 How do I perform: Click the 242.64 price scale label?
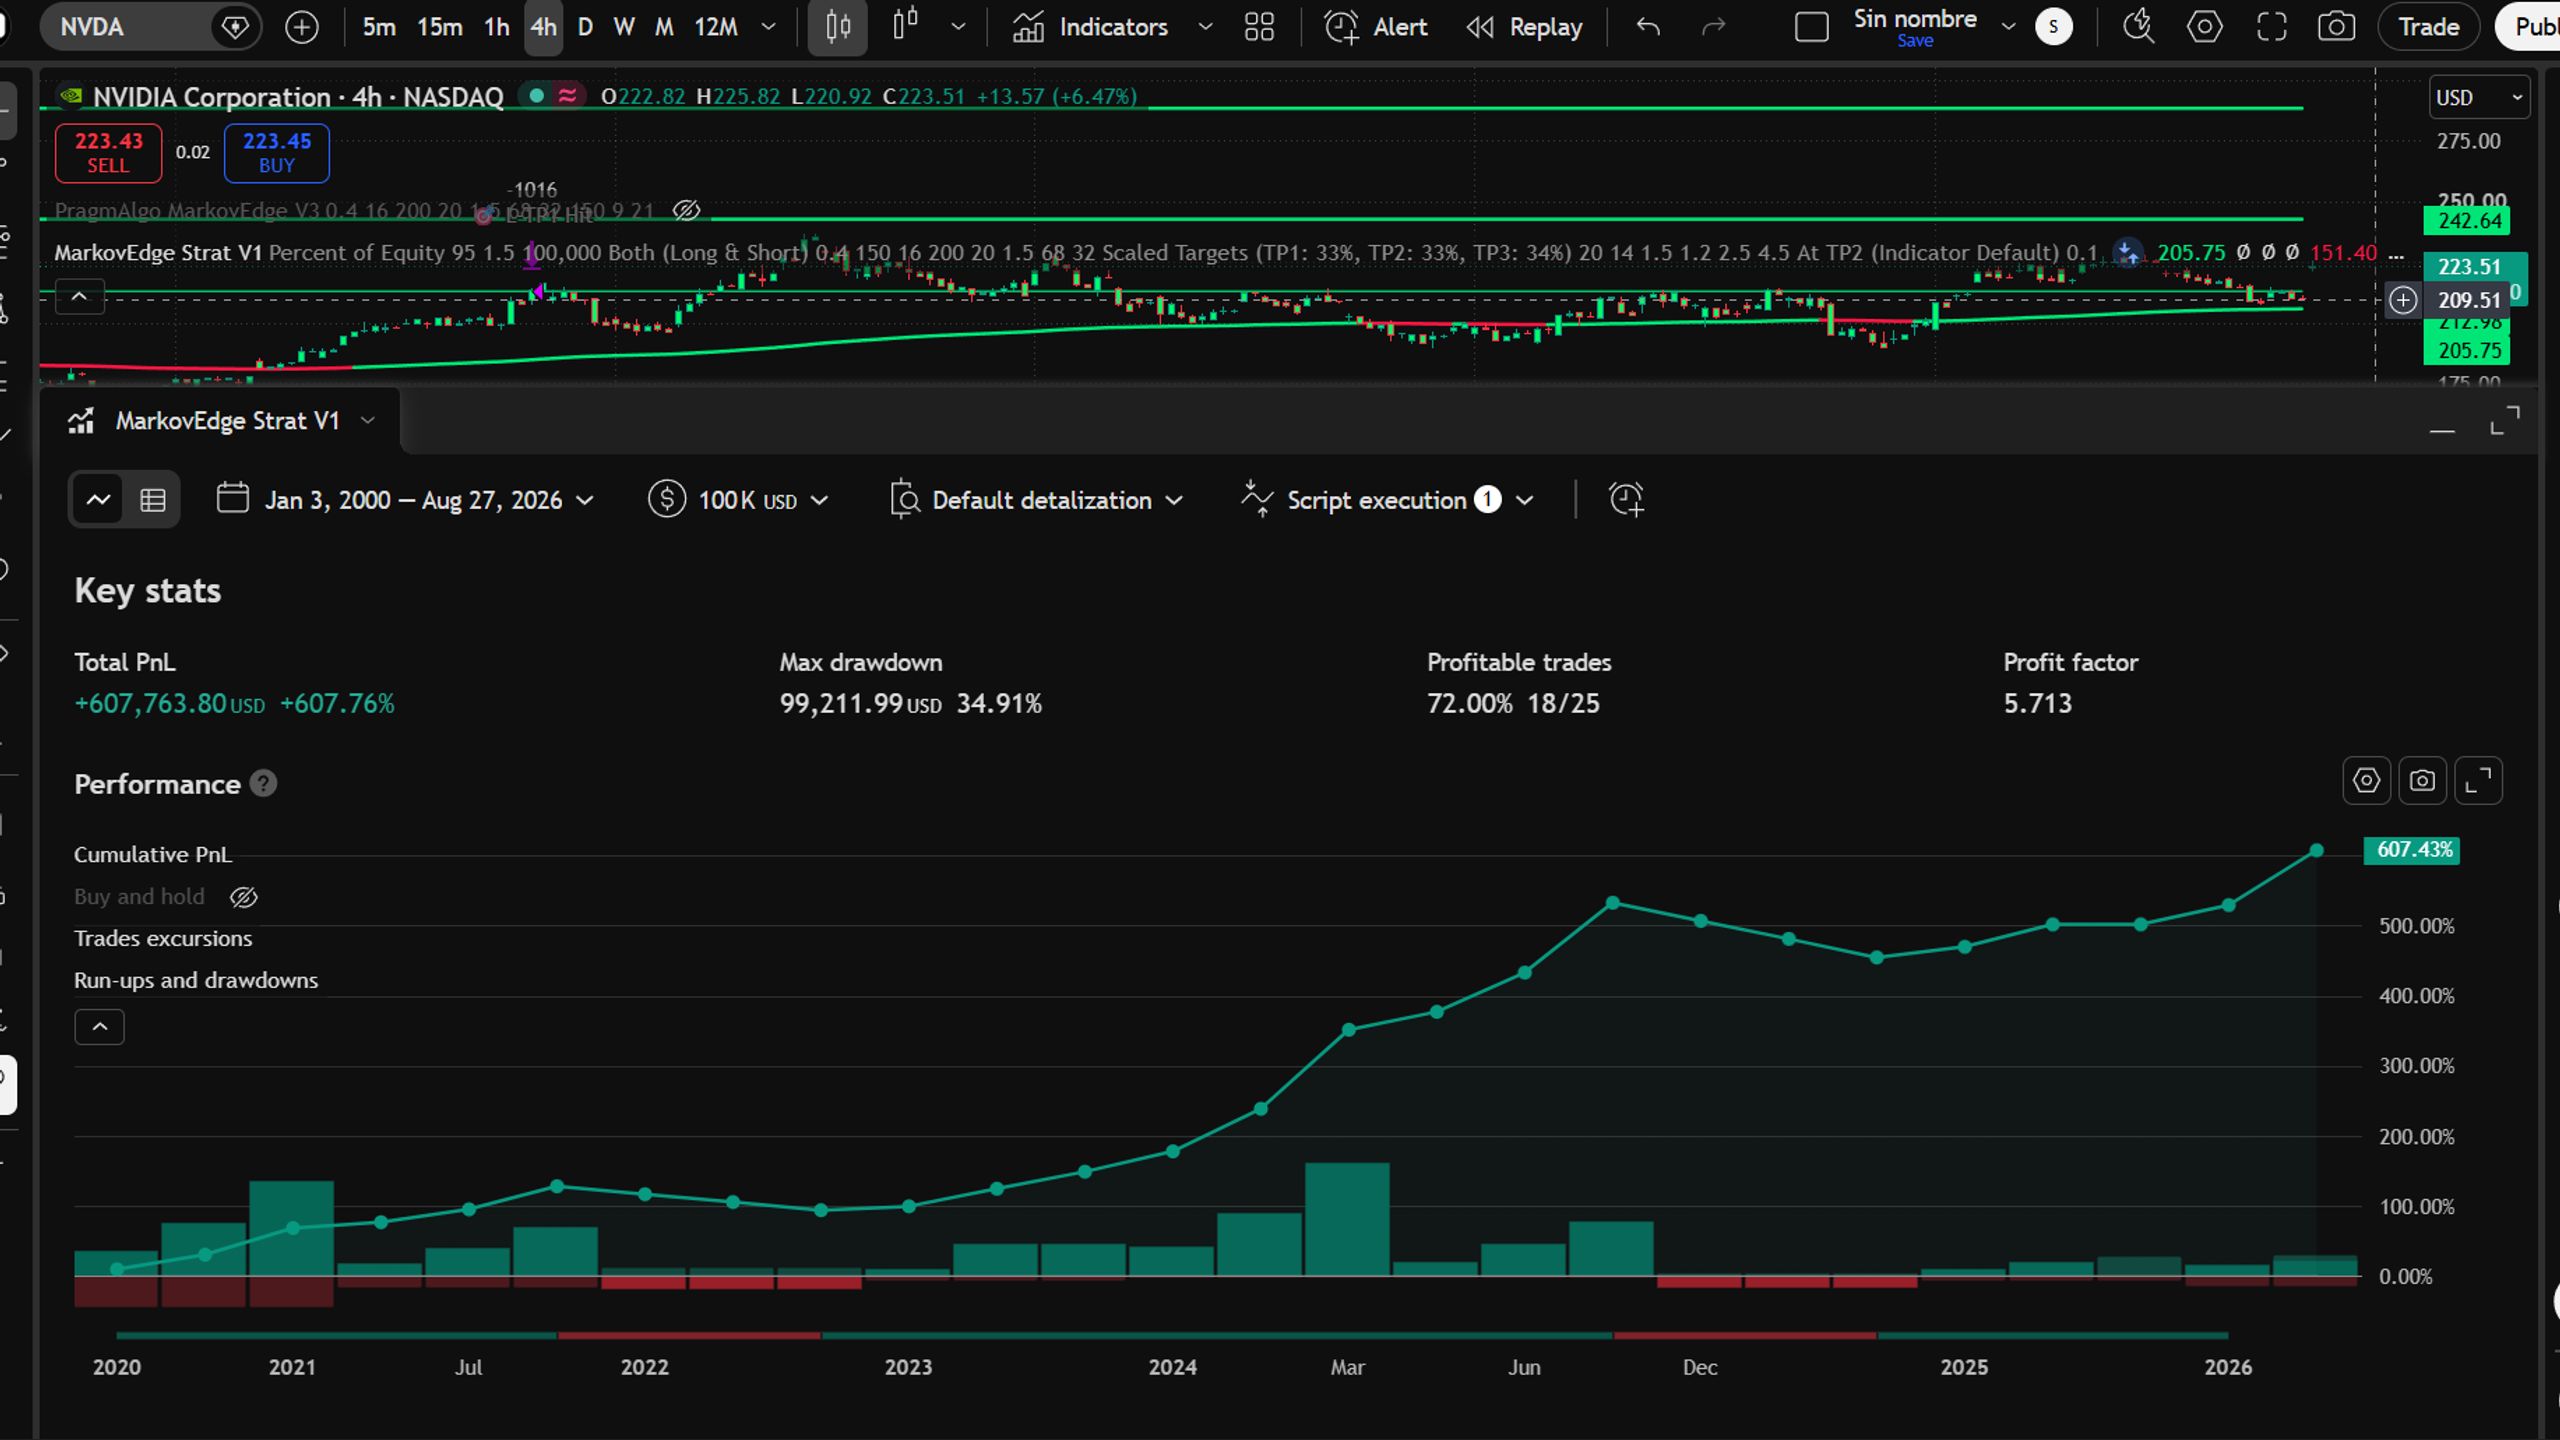[x=2469, y=221]
